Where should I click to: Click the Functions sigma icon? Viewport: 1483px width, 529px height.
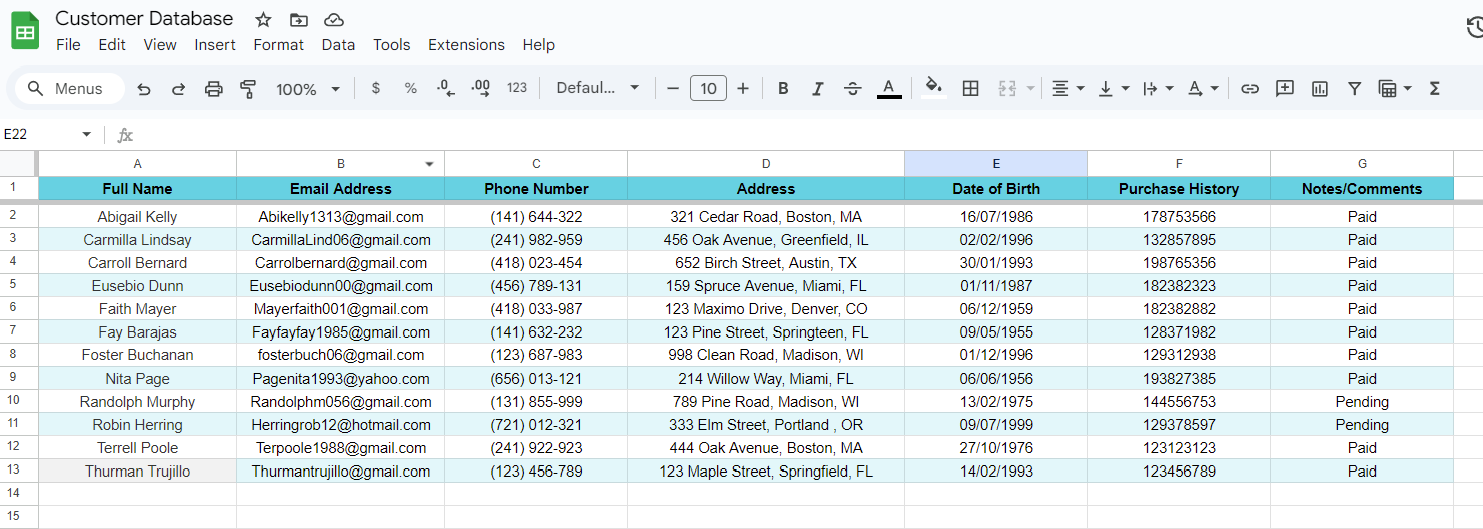1434,89
